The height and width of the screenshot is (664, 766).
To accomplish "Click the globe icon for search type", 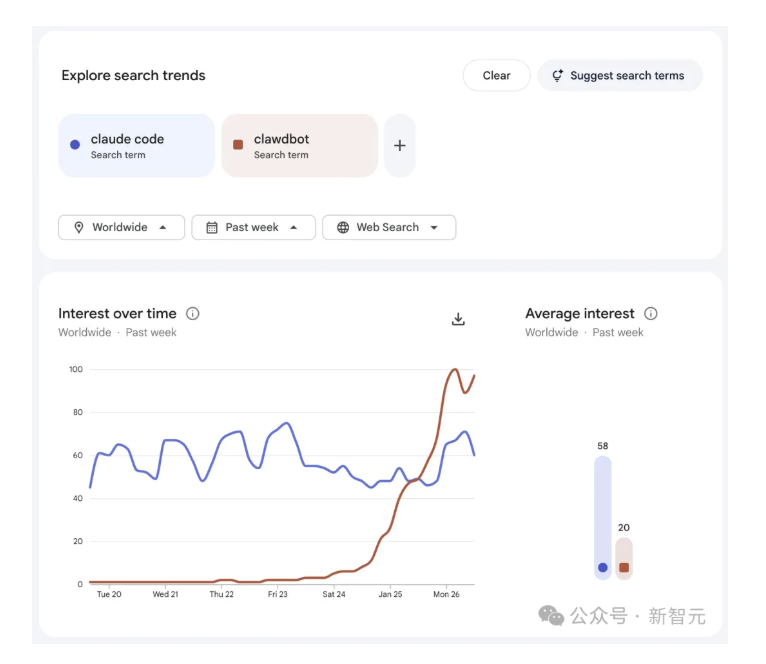I will click(343, 227).
